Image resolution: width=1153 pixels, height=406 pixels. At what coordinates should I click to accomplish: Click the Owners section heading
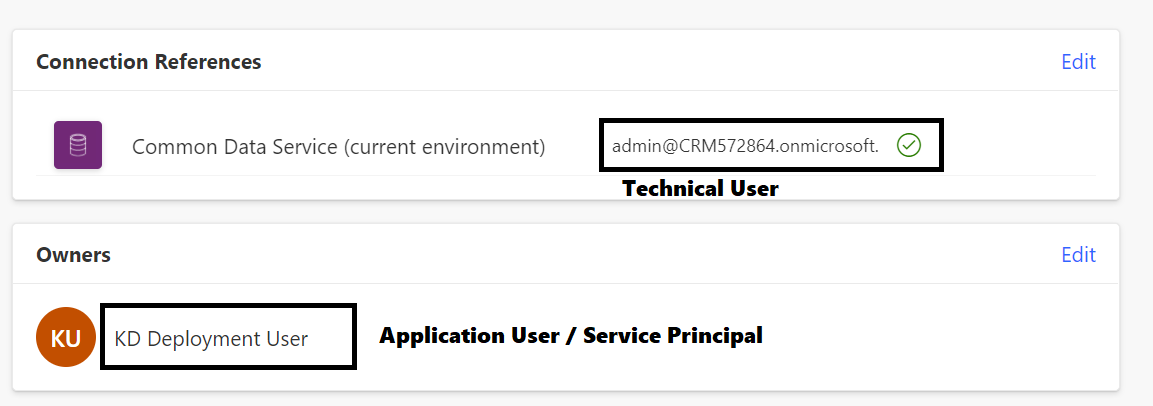click(x=74, y=254)
